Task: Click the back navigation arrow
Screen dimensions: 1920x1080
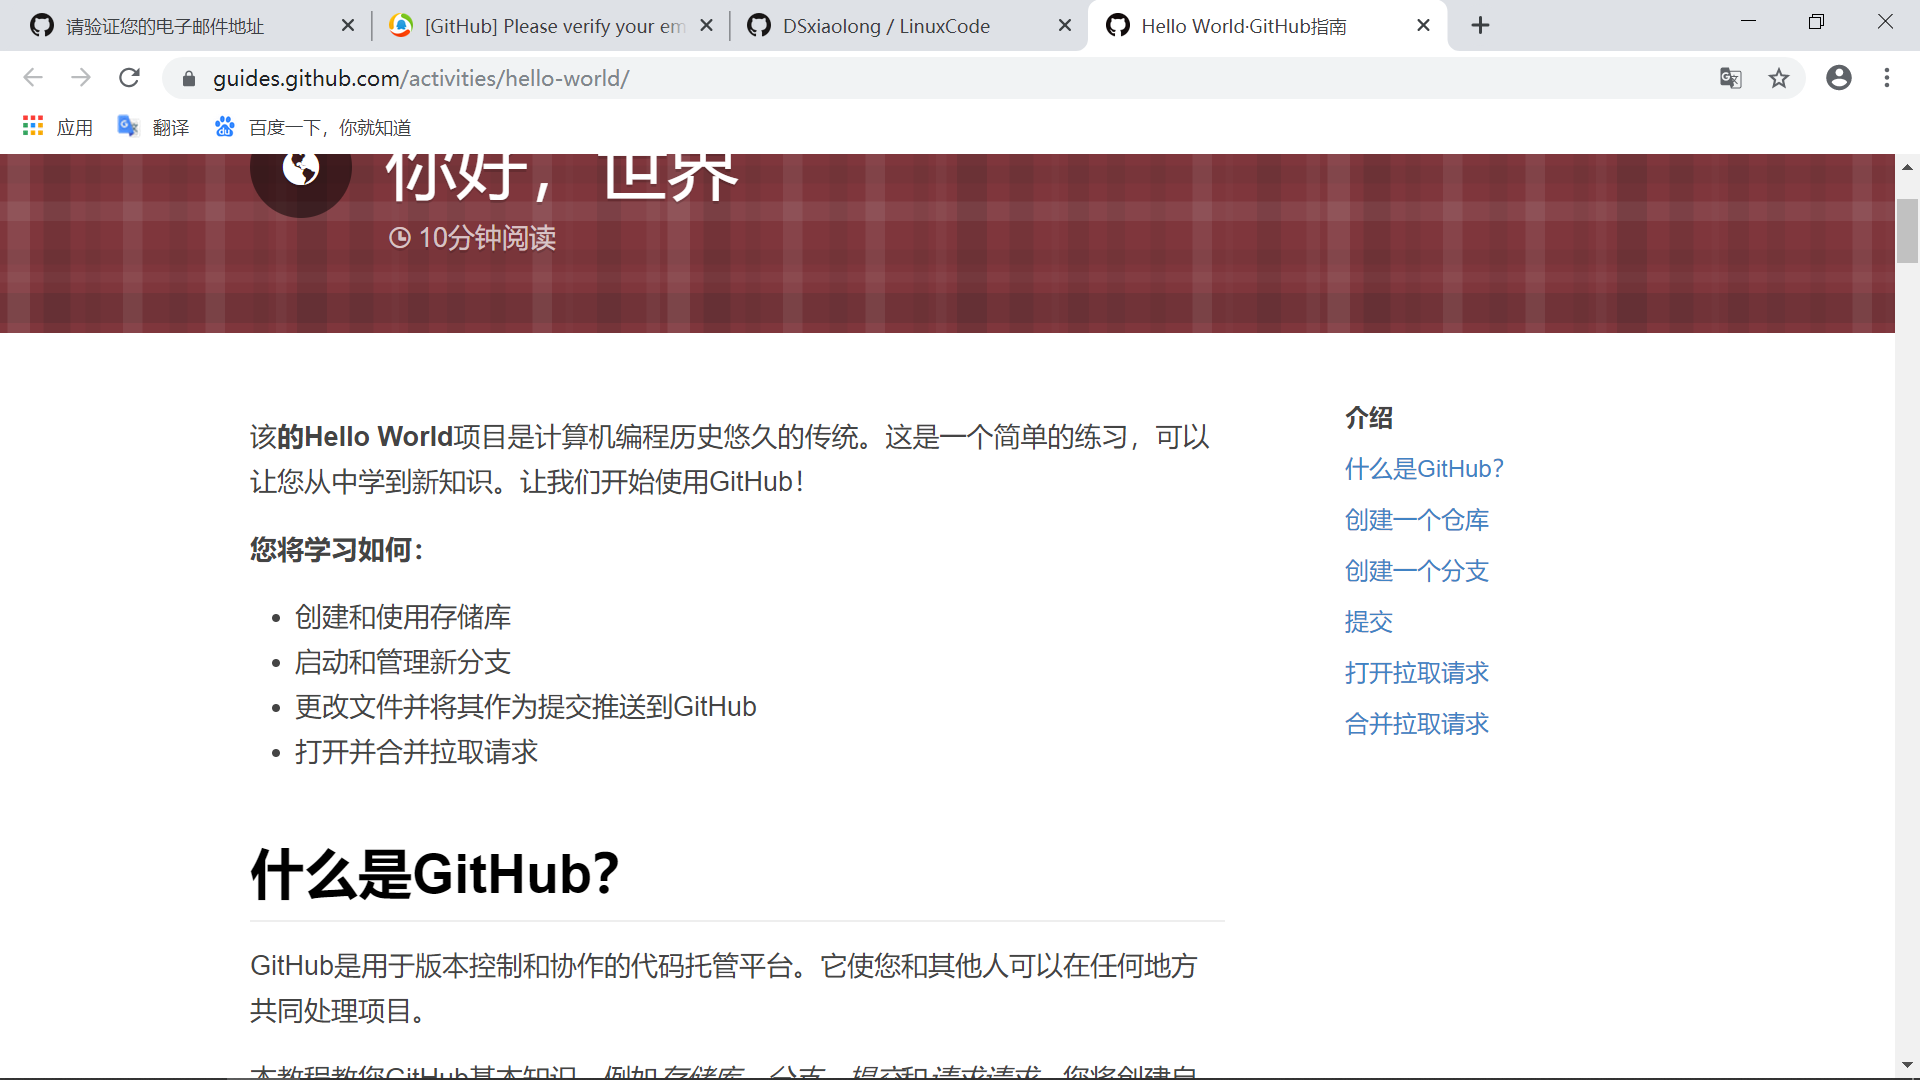Action: pos(33,78)
